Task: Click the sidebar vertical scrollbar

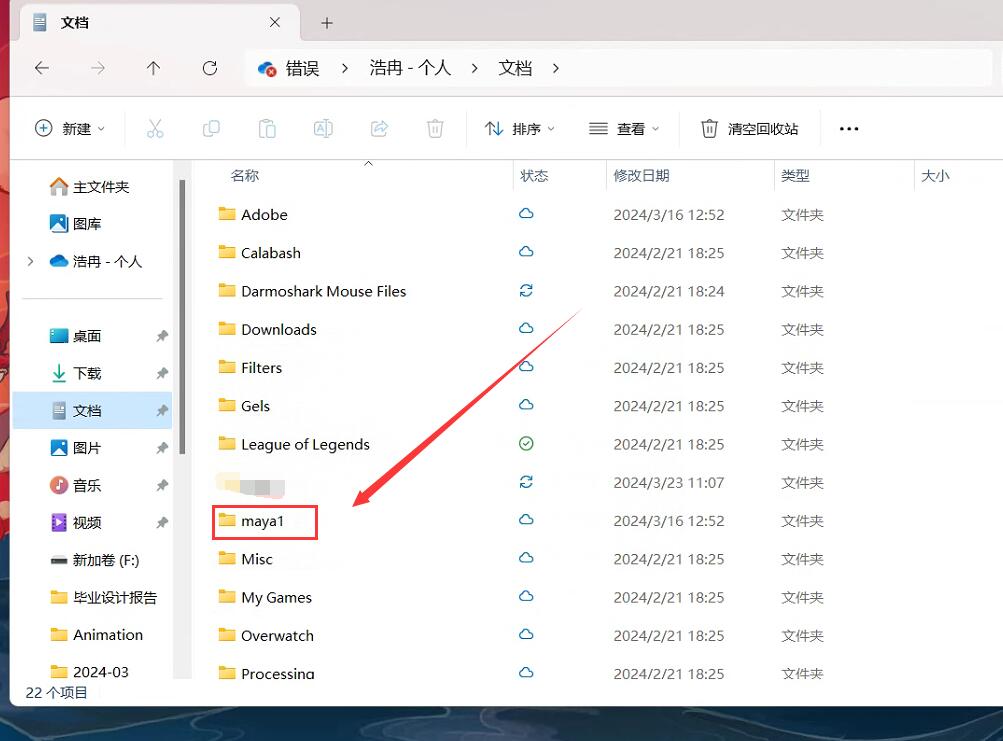Action: pos(182,320)
